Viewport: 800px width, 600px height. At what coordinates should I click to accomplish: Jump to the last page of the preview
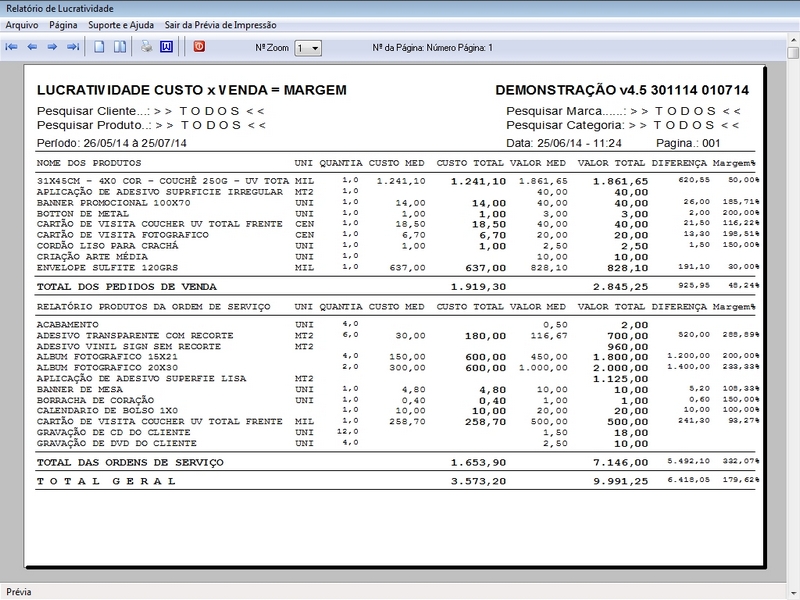coord(72,47)
